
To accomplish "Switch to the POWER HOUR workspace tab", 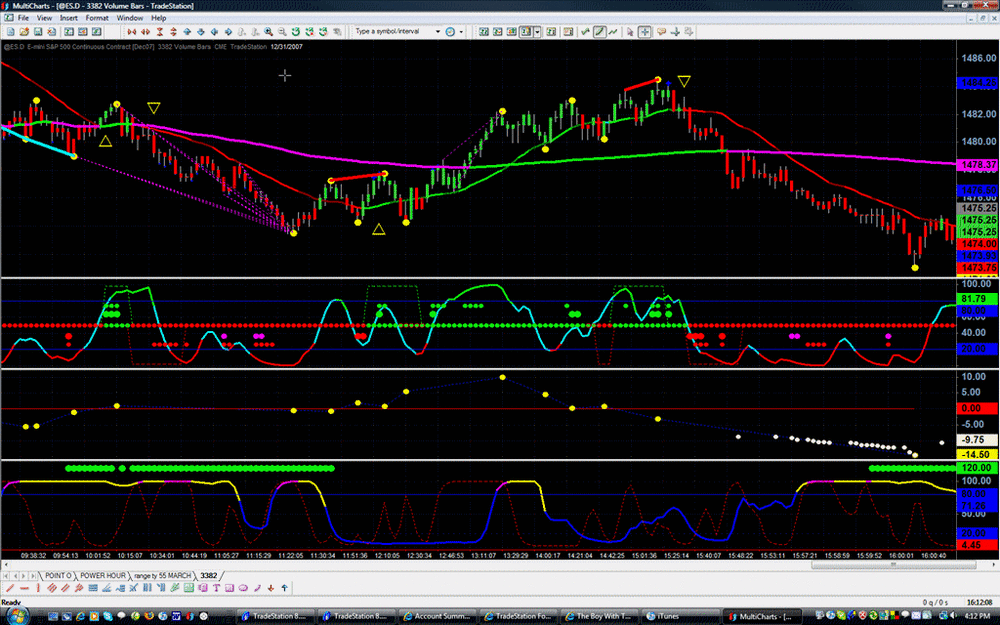I will point(103,575).
